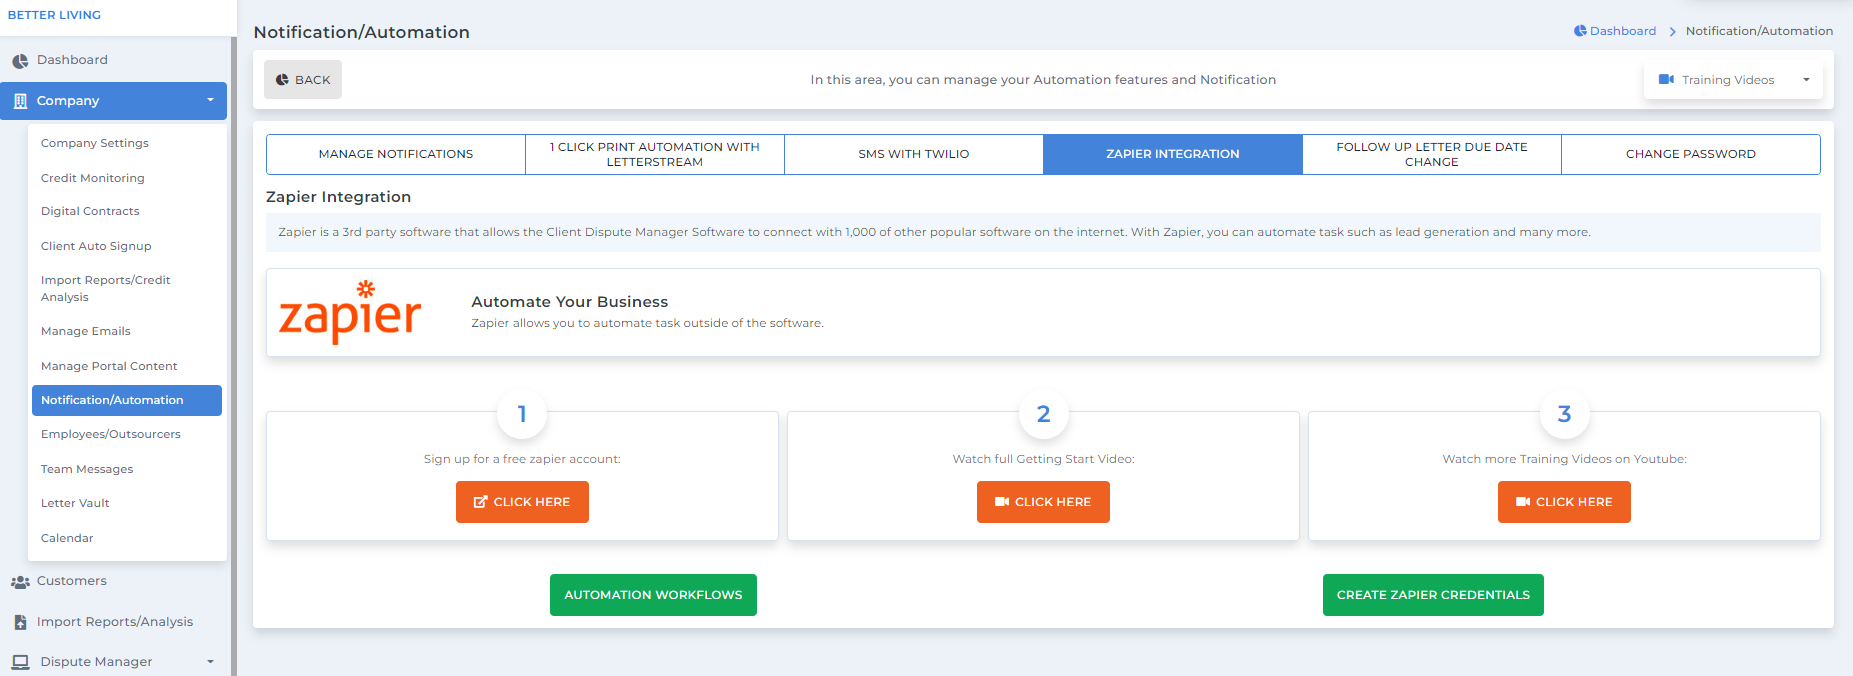Image resolution: width=1853 pixels, height=676 pixels.
Task: Open Automation Workflows
Action: pos(653,595)
